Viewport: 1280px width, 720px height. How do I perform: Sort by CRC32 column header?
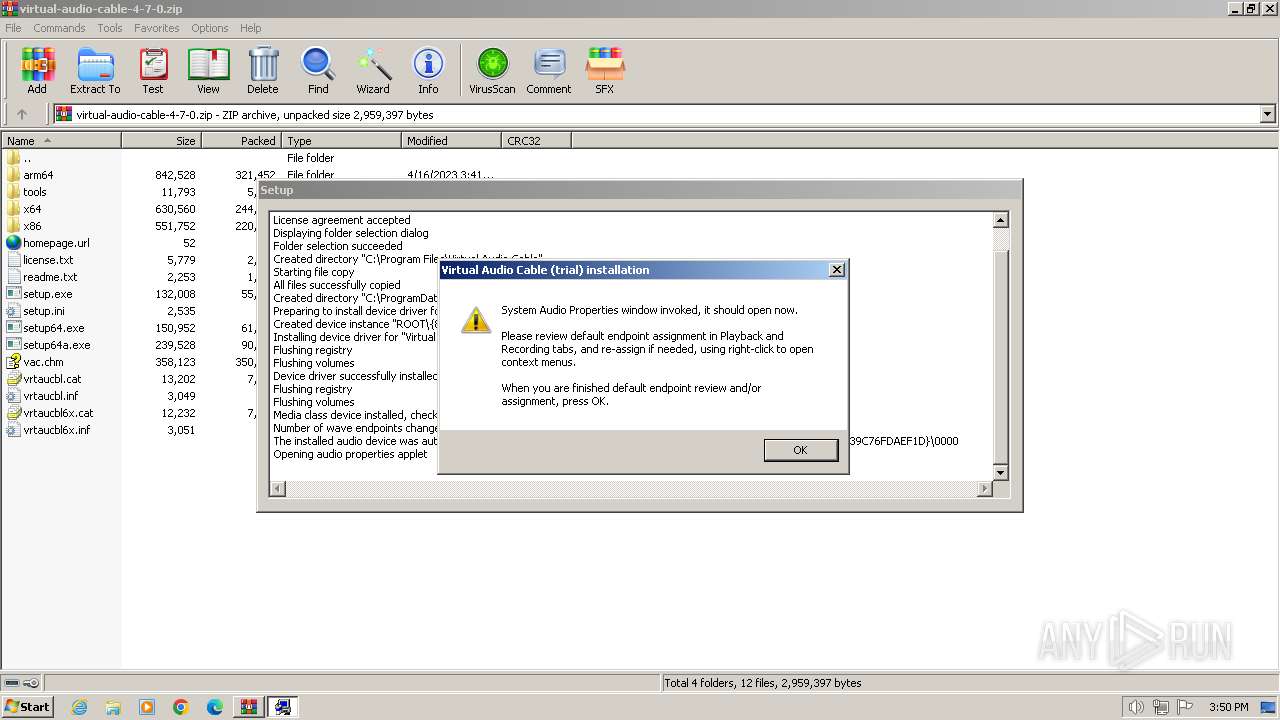[536, 141]
